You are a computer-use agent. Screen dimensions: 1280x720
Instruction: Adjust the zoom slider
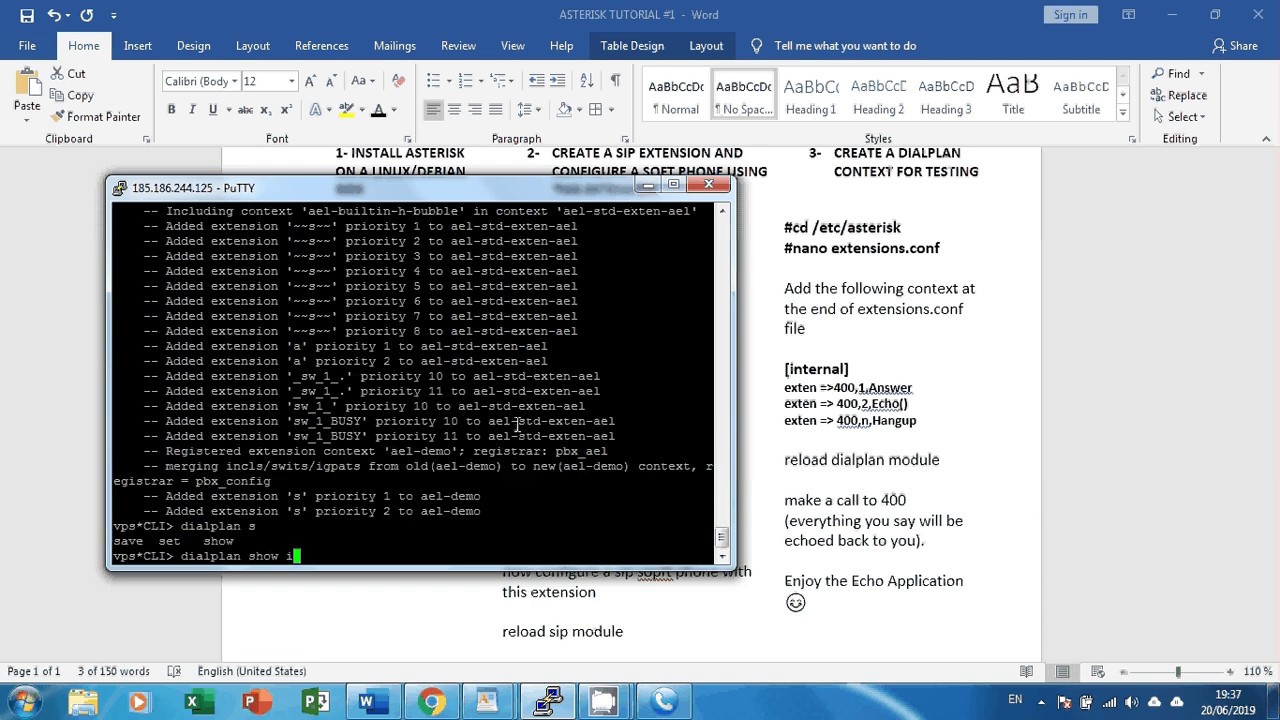1178,672
